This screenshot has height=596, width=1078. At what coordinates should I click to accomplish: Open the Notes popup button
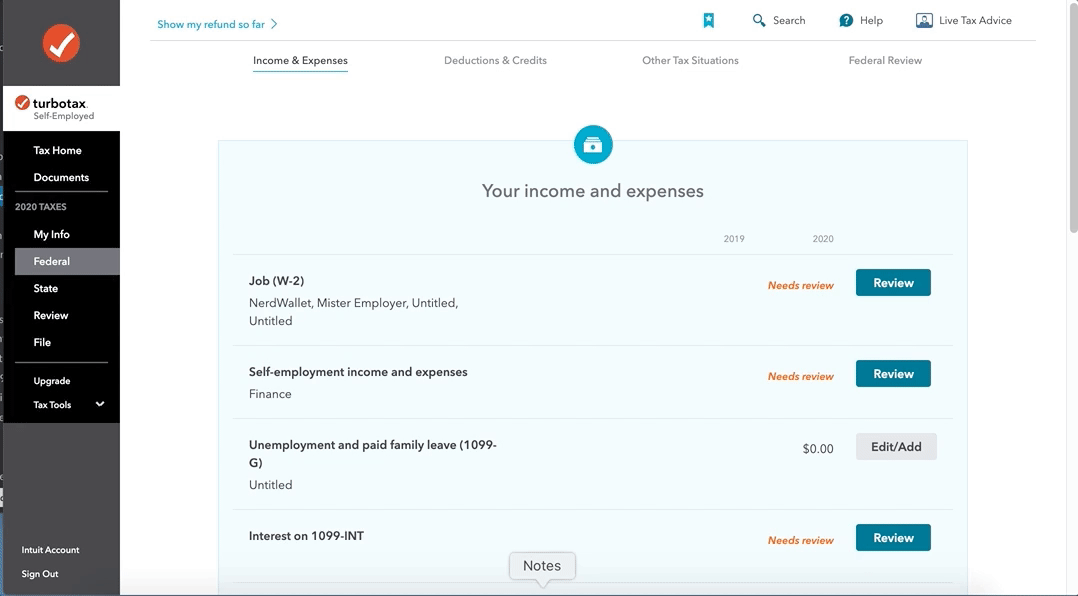pos(542,566)
